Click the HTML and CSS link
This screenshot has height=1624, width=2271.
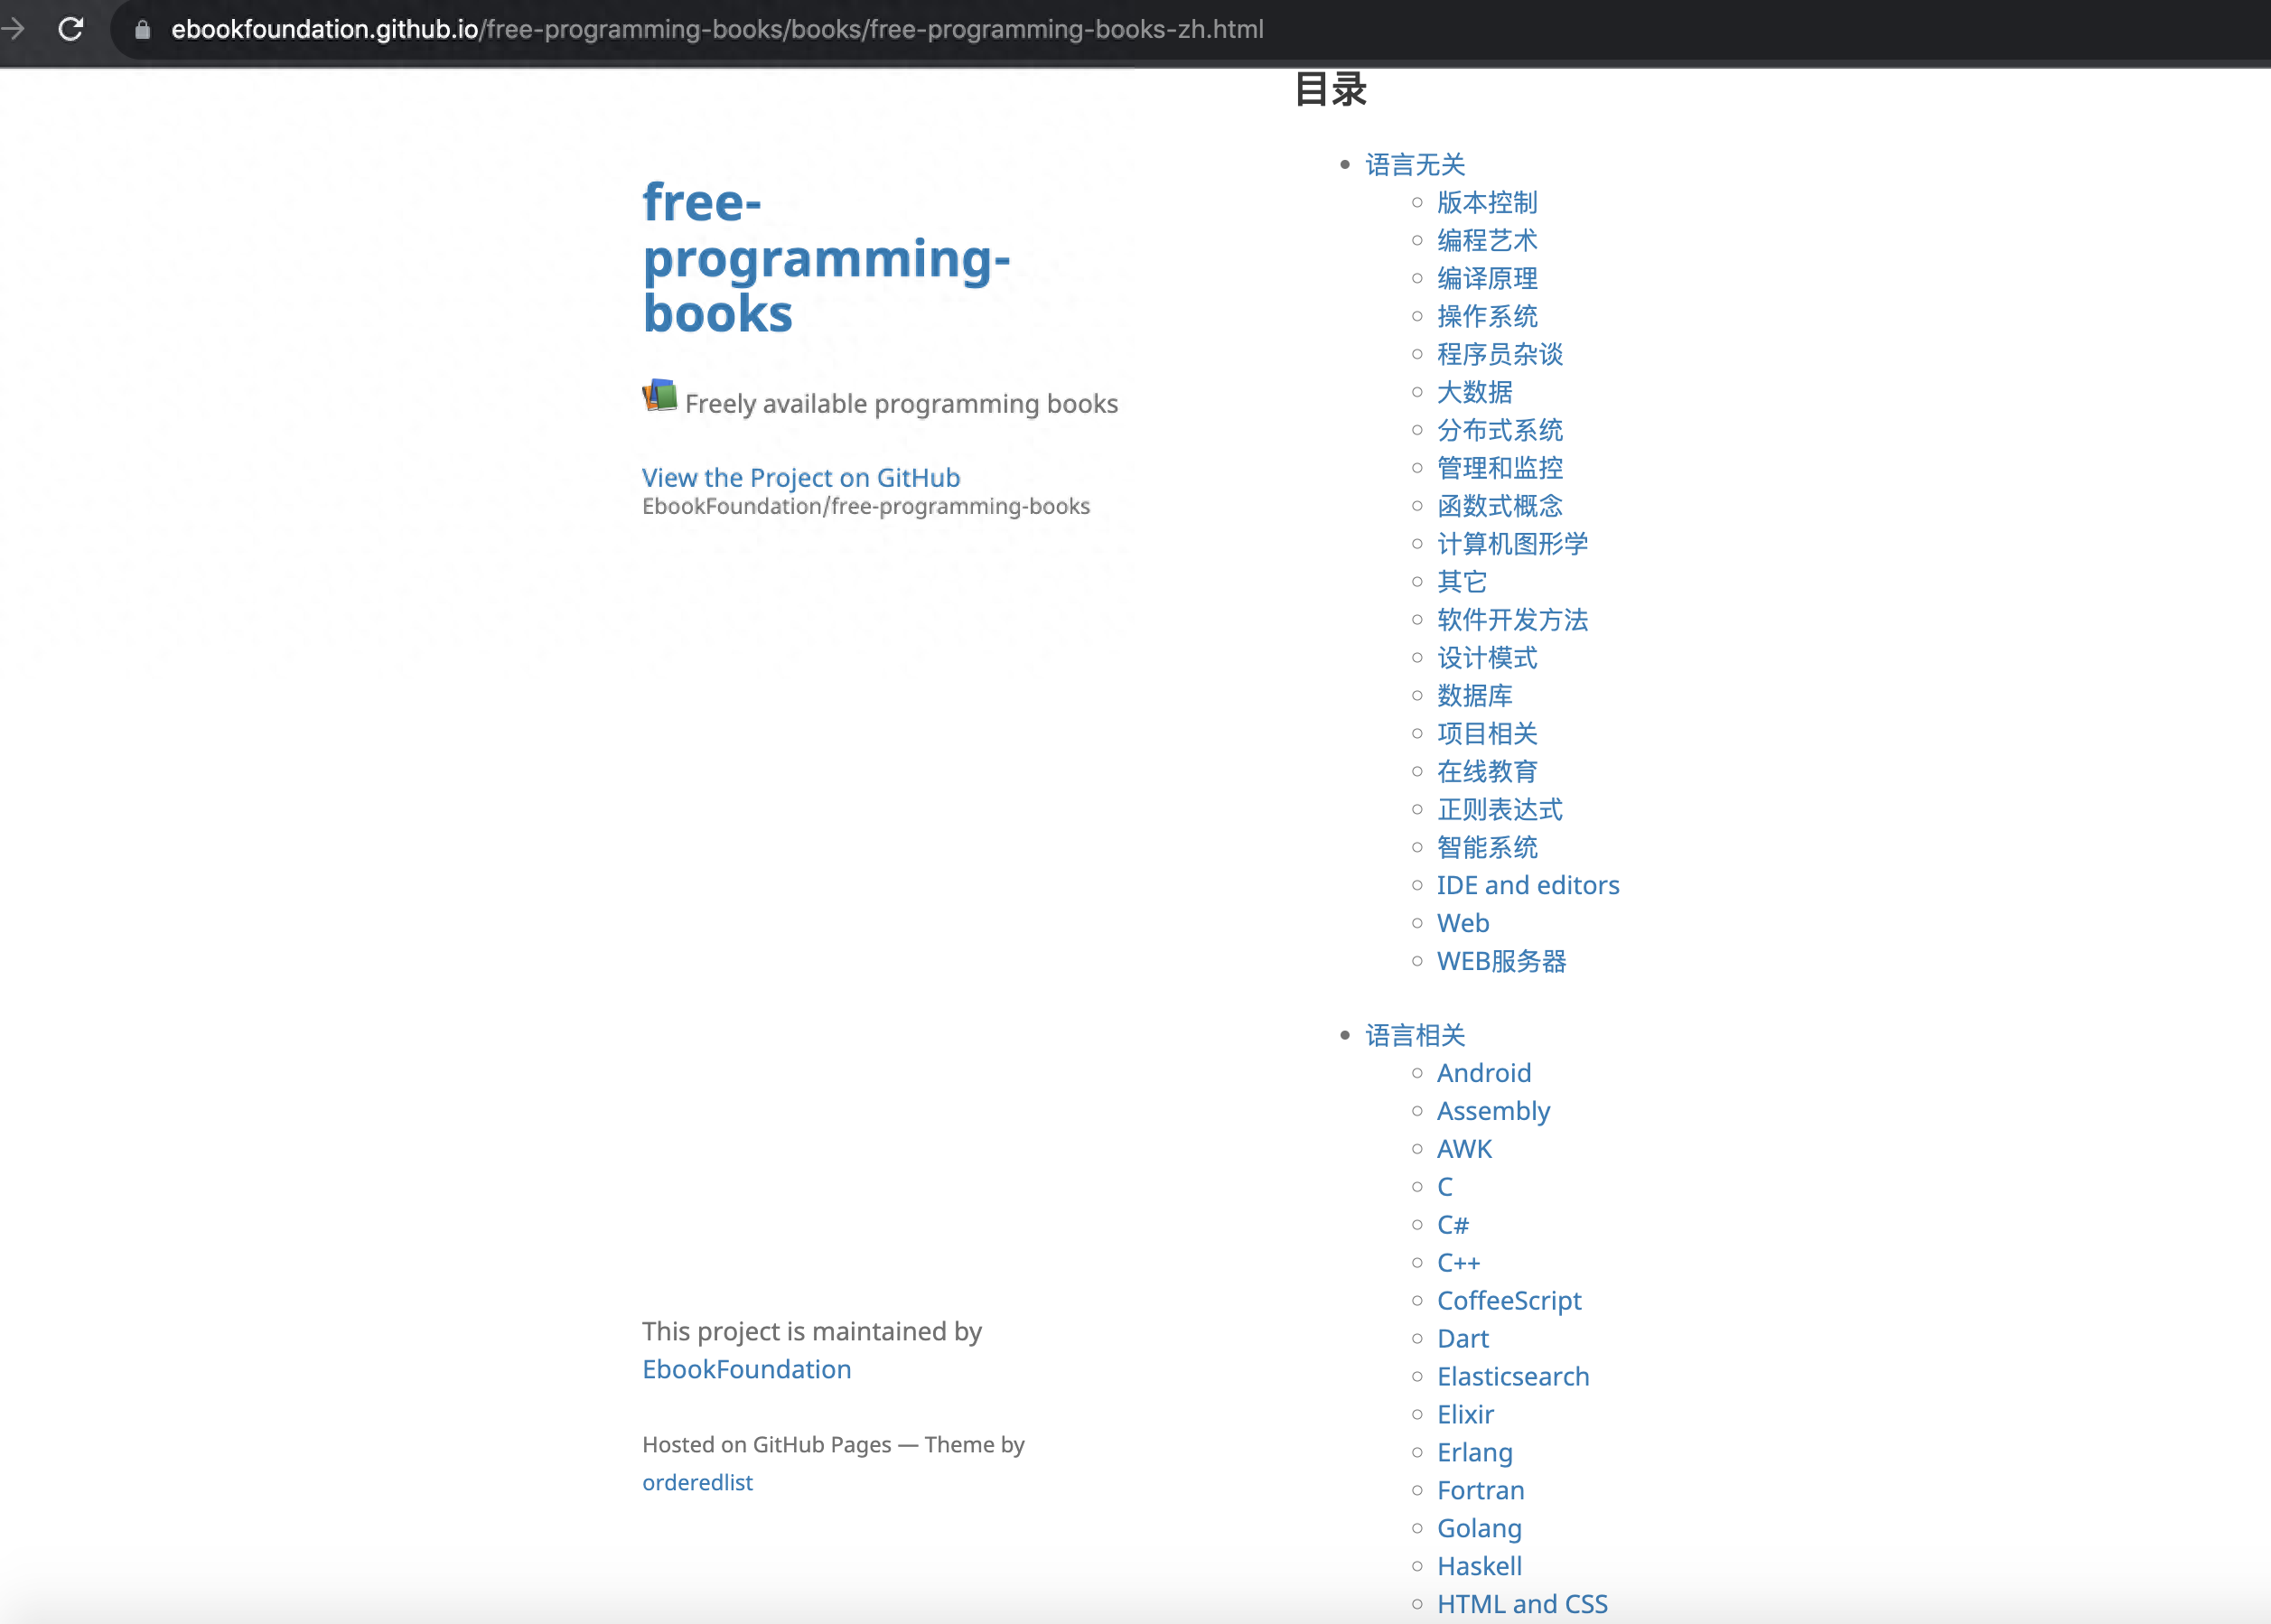point(1522,1605)
